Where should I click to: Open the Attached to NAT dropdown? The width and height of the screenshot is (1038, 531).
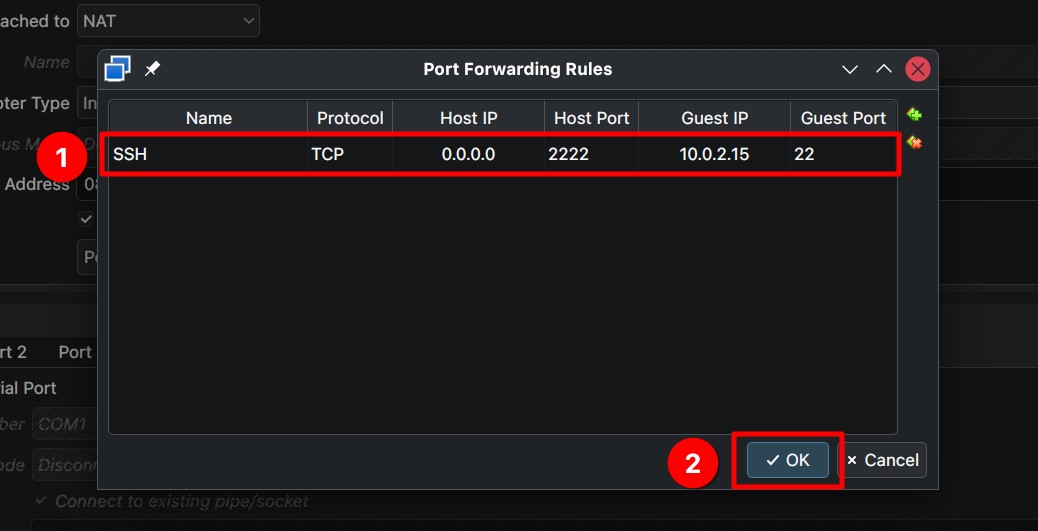point(168,21)
